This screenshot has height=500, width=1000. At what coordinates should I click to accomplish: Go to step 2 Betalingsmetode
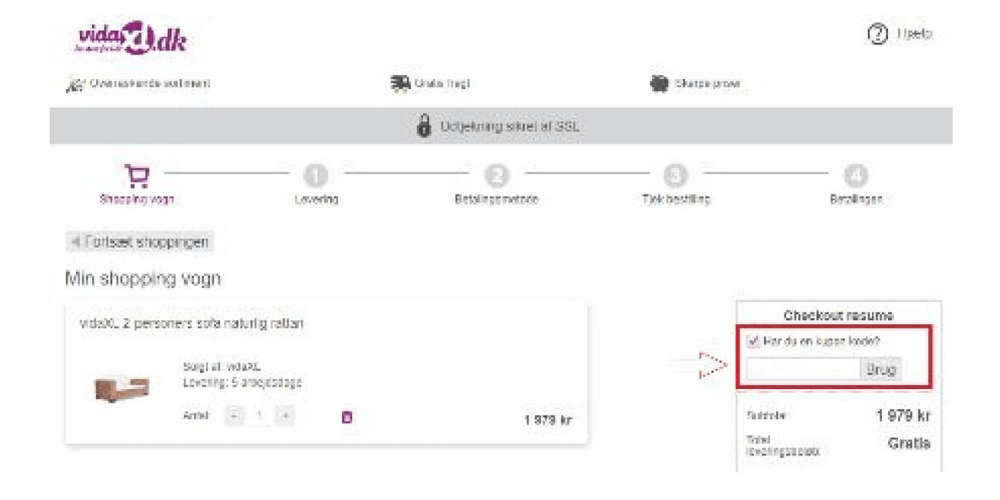[496, 176]
